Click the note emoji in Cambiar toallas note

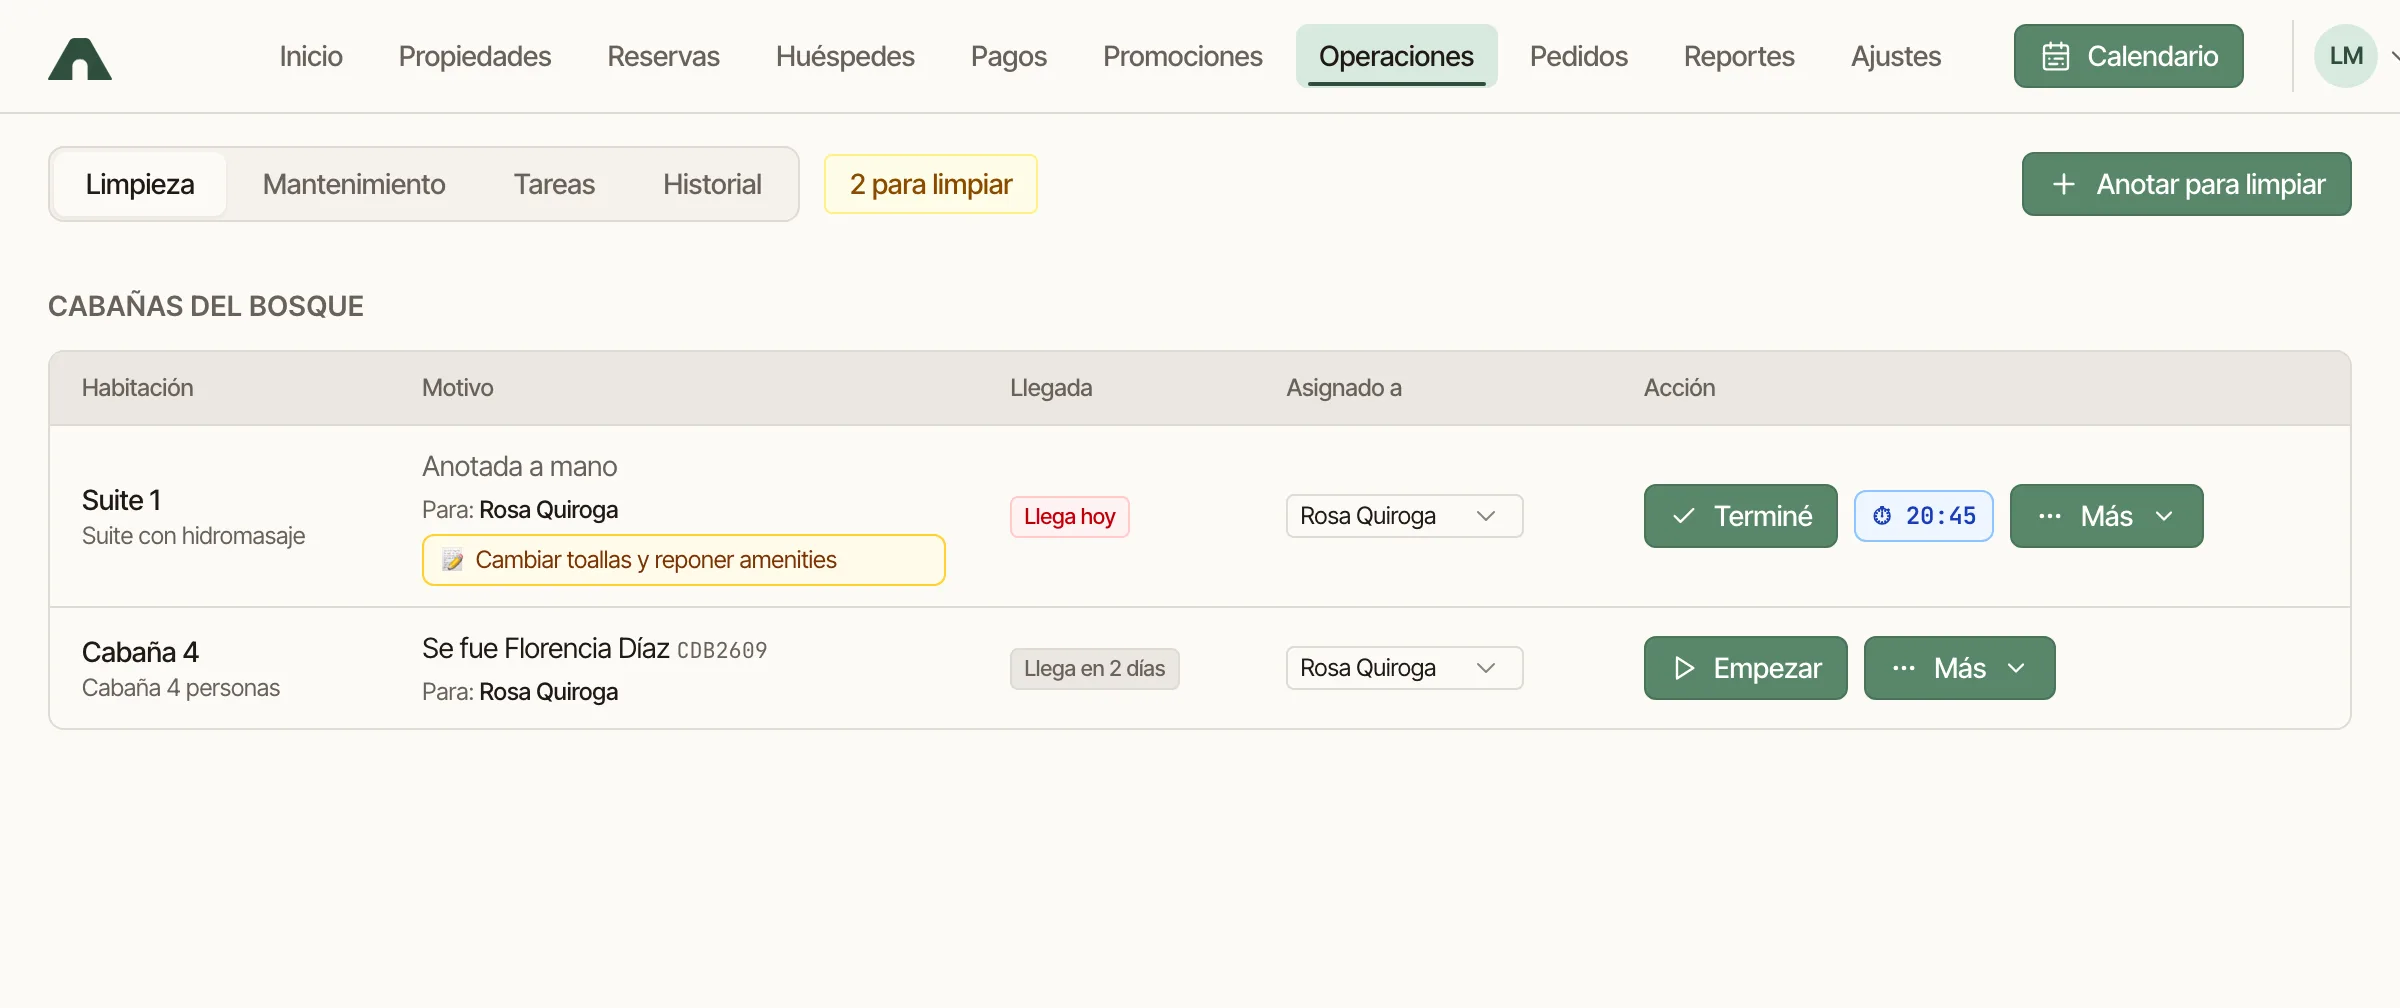click(x=453, y=560)
